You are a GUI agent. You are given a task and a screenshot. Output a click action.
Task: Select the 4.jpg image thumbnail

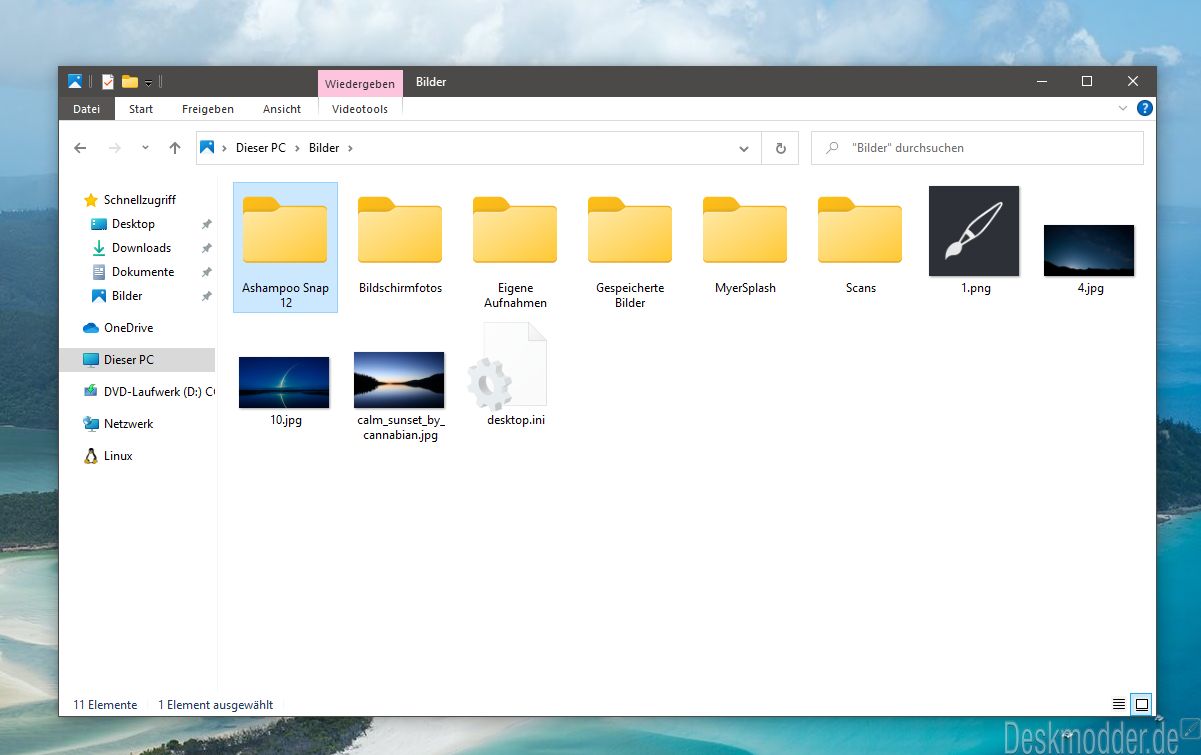[x=1089, y=250]
